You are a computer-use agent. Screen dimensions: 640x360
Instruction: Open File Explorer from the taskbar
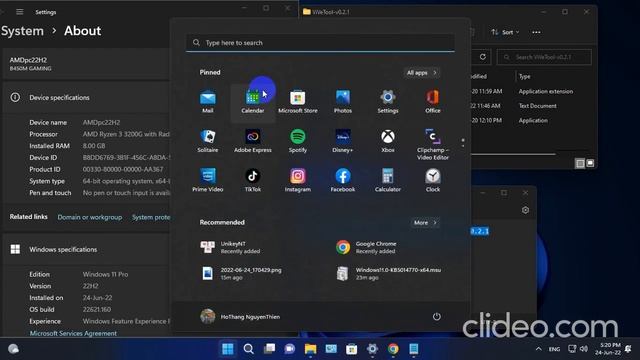click(310, 349)
